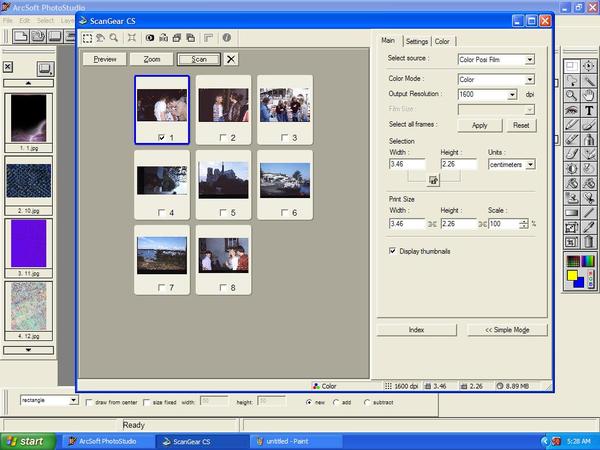
Task: Click the New document icon in PhotoStudio toolbar
Action: tap(21, 37)
